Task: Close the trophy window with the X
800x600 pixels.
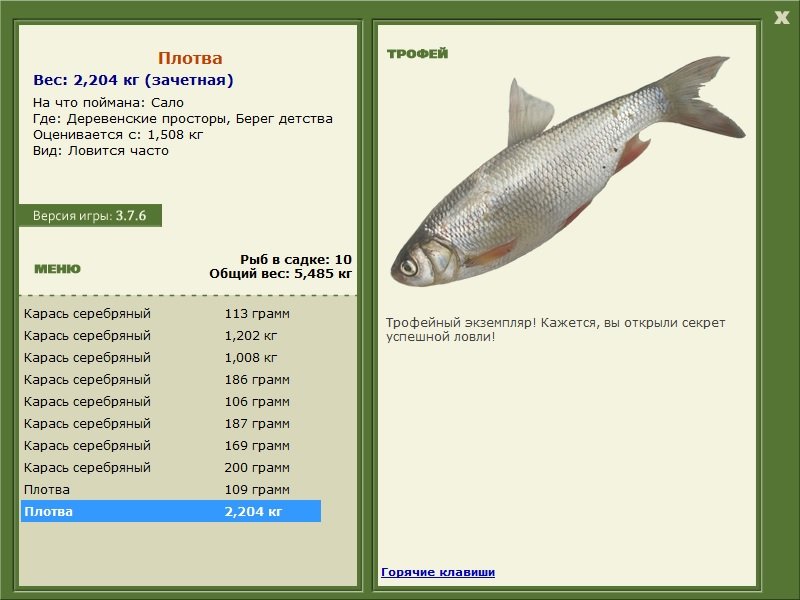Action: (781, 18)
